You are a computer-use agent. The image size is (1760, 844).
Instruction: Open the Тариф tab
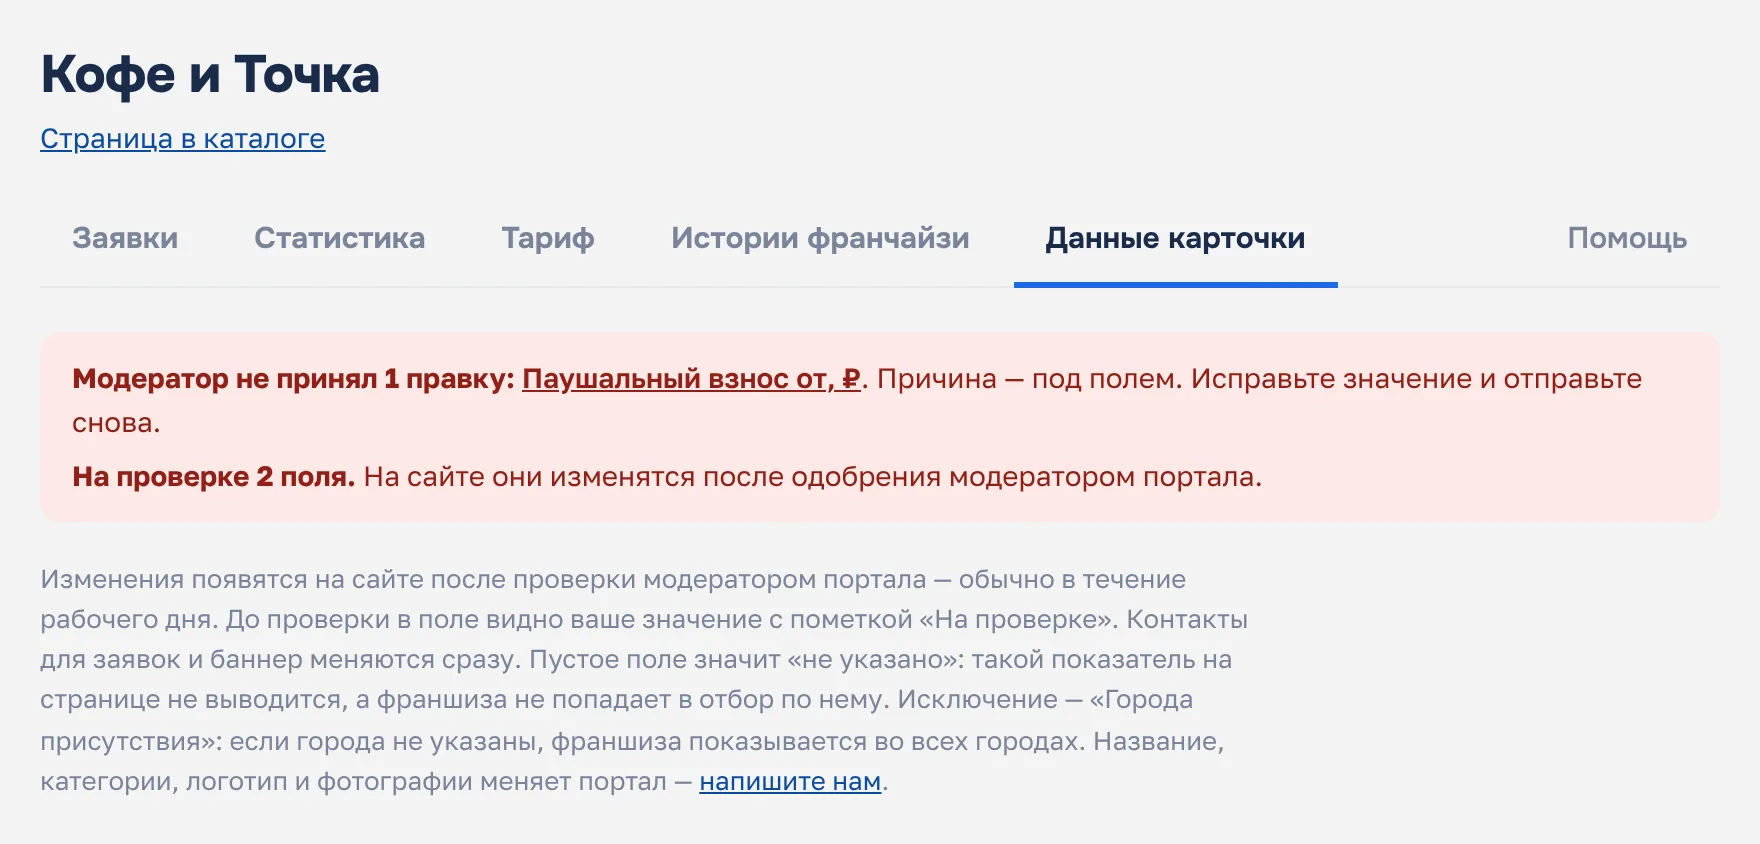548,238
